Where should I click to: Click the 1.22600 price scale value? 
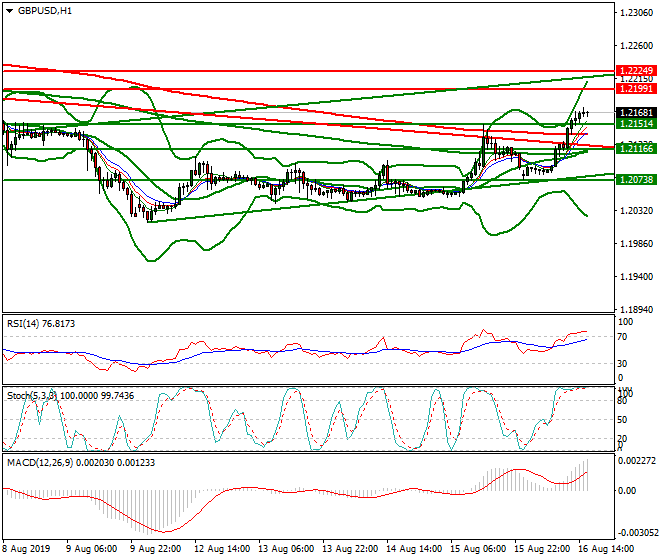pyautogui.click(x=636, y=45)
